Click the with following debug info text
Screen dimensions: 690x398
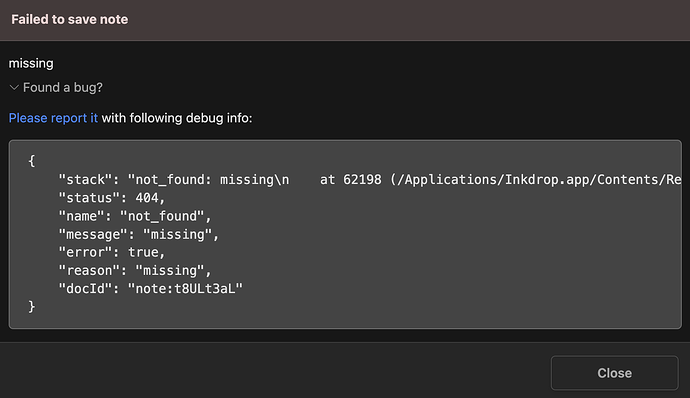click(x=177, y=118)
